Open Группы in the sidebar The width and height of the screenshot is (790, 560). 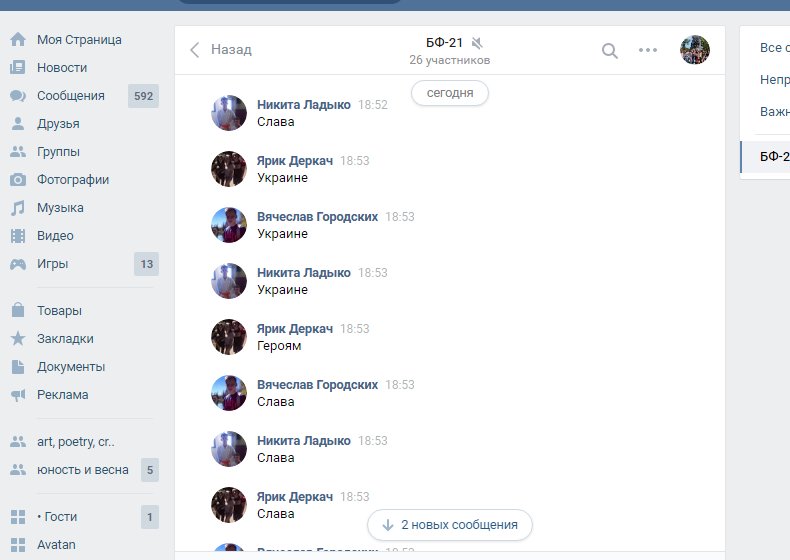(58, 152)
